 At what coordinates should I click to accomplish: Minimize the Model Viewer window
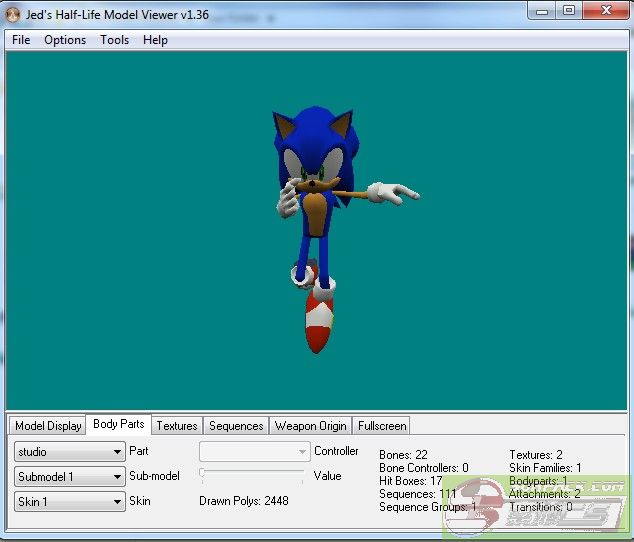[x=543, y=11]
